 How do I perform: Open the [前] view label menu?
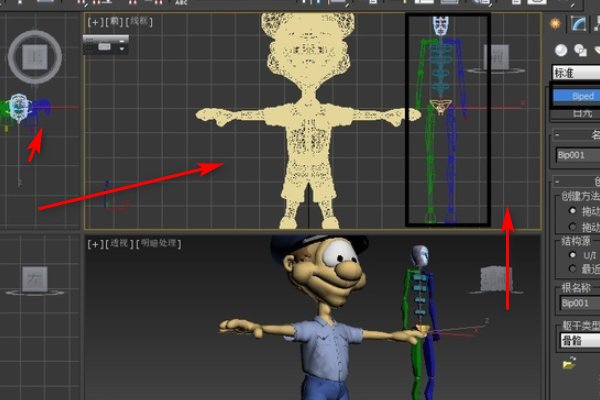[114, 22]
